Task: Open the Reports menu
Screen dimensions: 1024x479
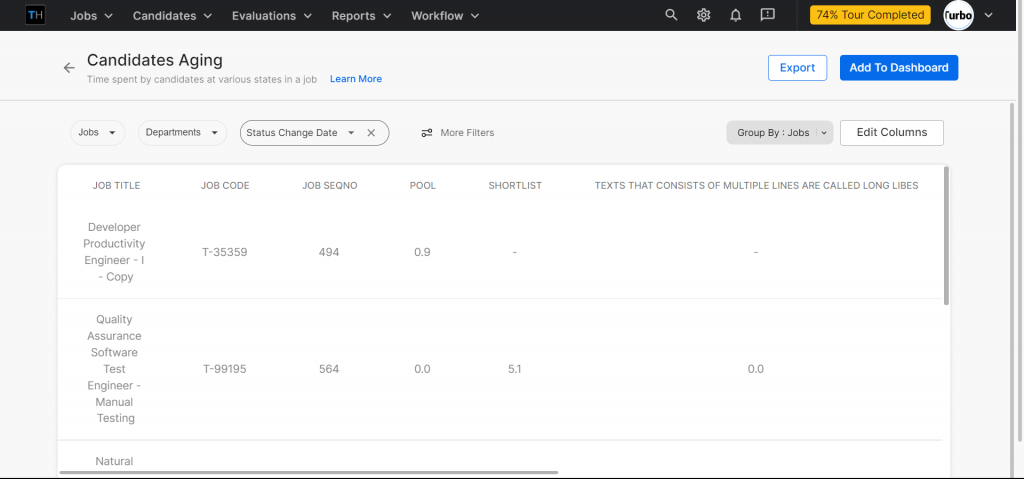Action: click(361, 15)
